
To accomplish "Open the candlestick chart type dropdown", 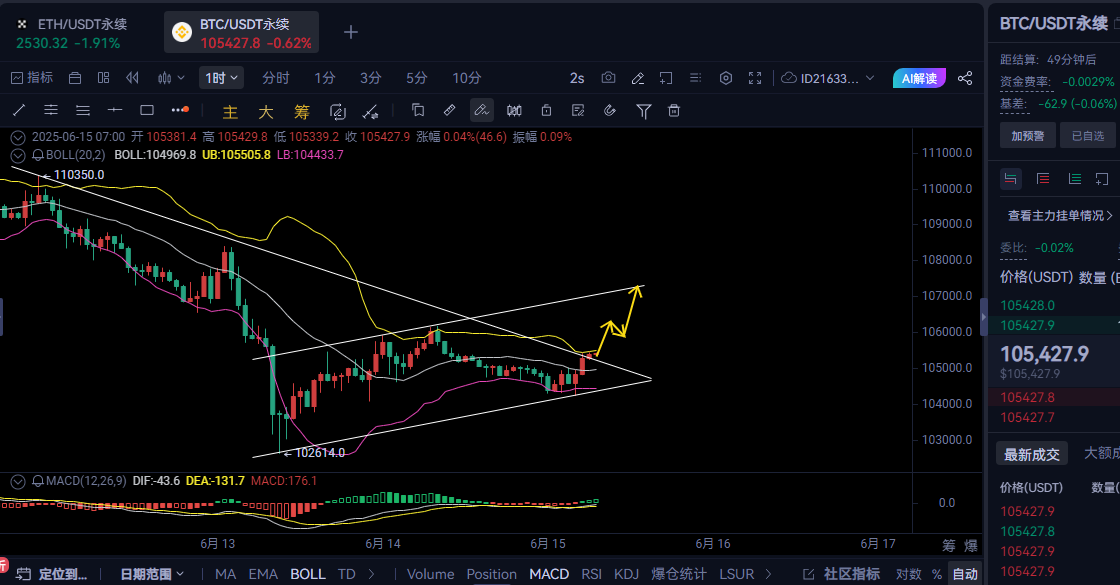I will pyautogui.click(x=171, y=78).
